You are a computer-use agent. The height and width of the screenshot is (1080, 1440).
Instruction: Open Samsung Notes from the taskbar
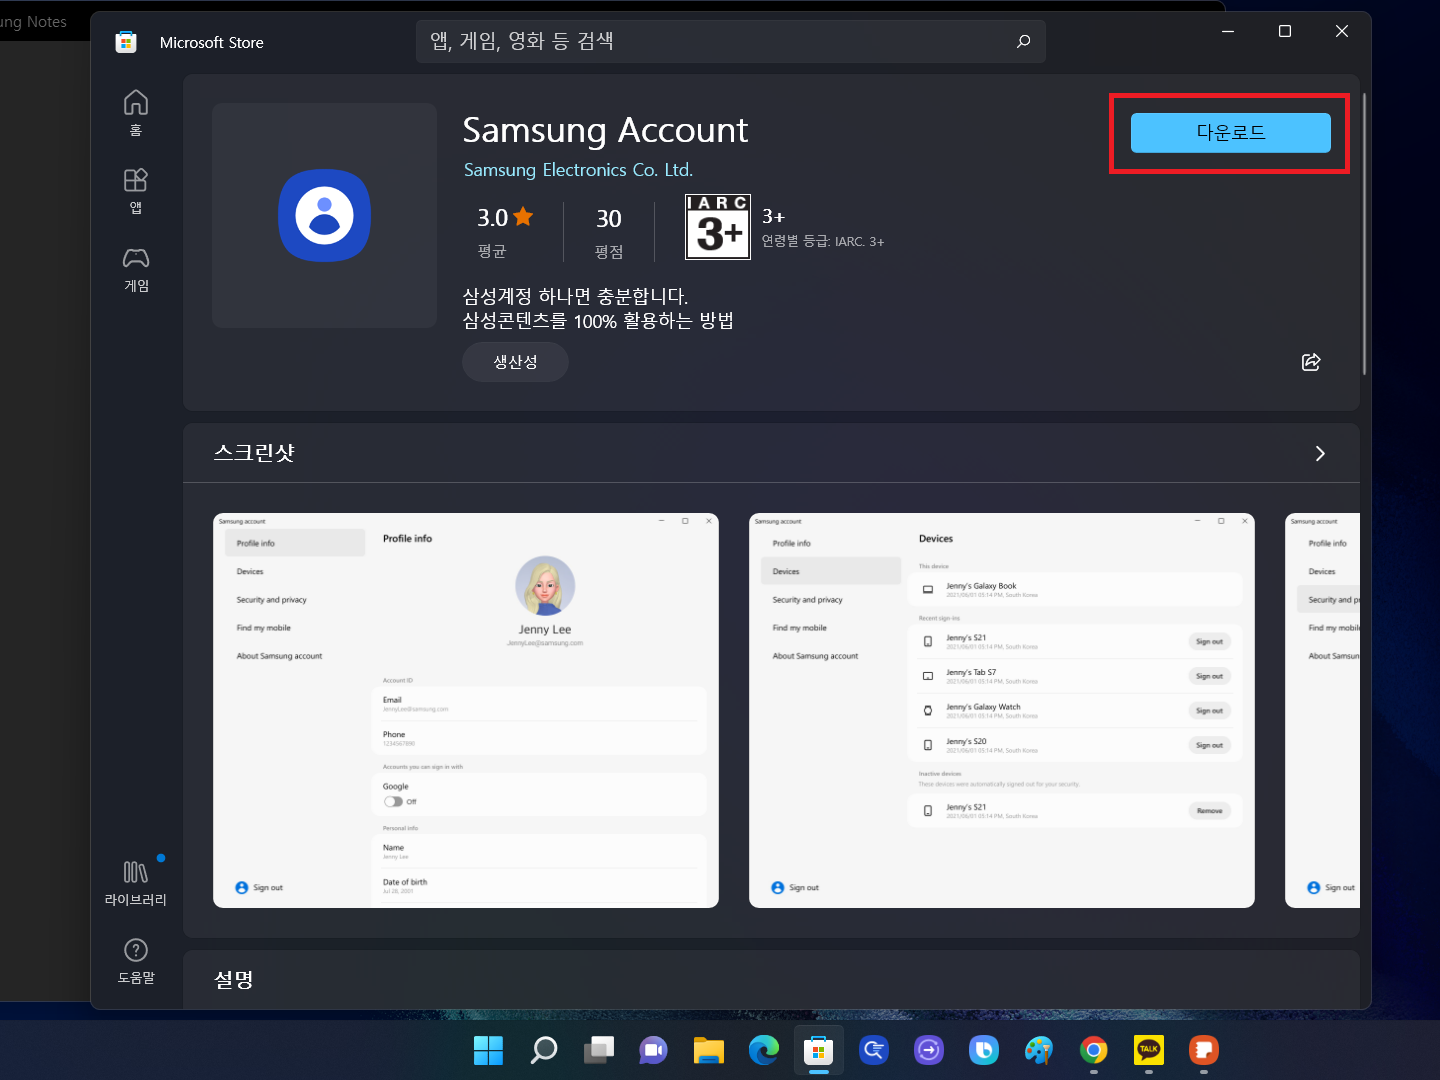[x=1204, y=1050]
